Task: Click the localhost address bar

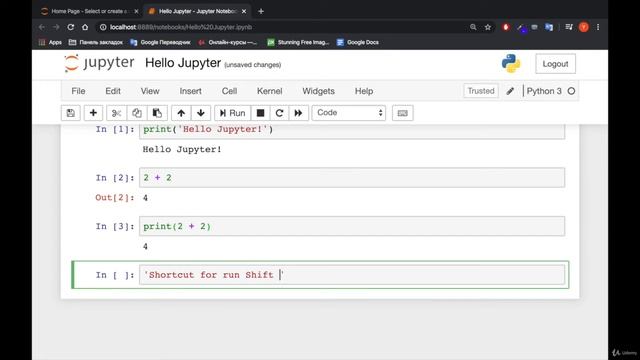Action: coord(282,27)
